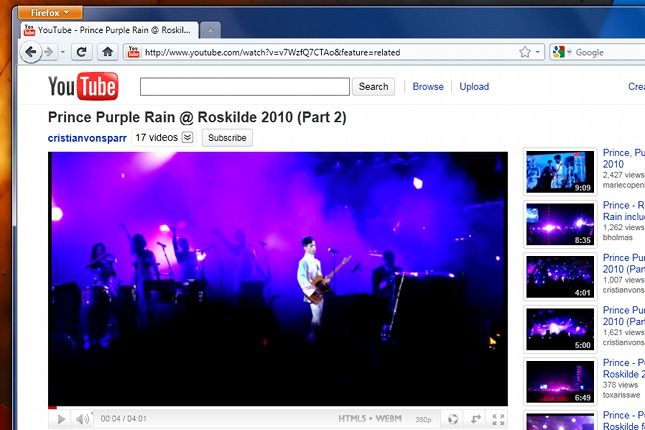The height and width of the screenshot is (430, 645).
Task: Mute the video with the speaker icon
Action: point(82,419)
